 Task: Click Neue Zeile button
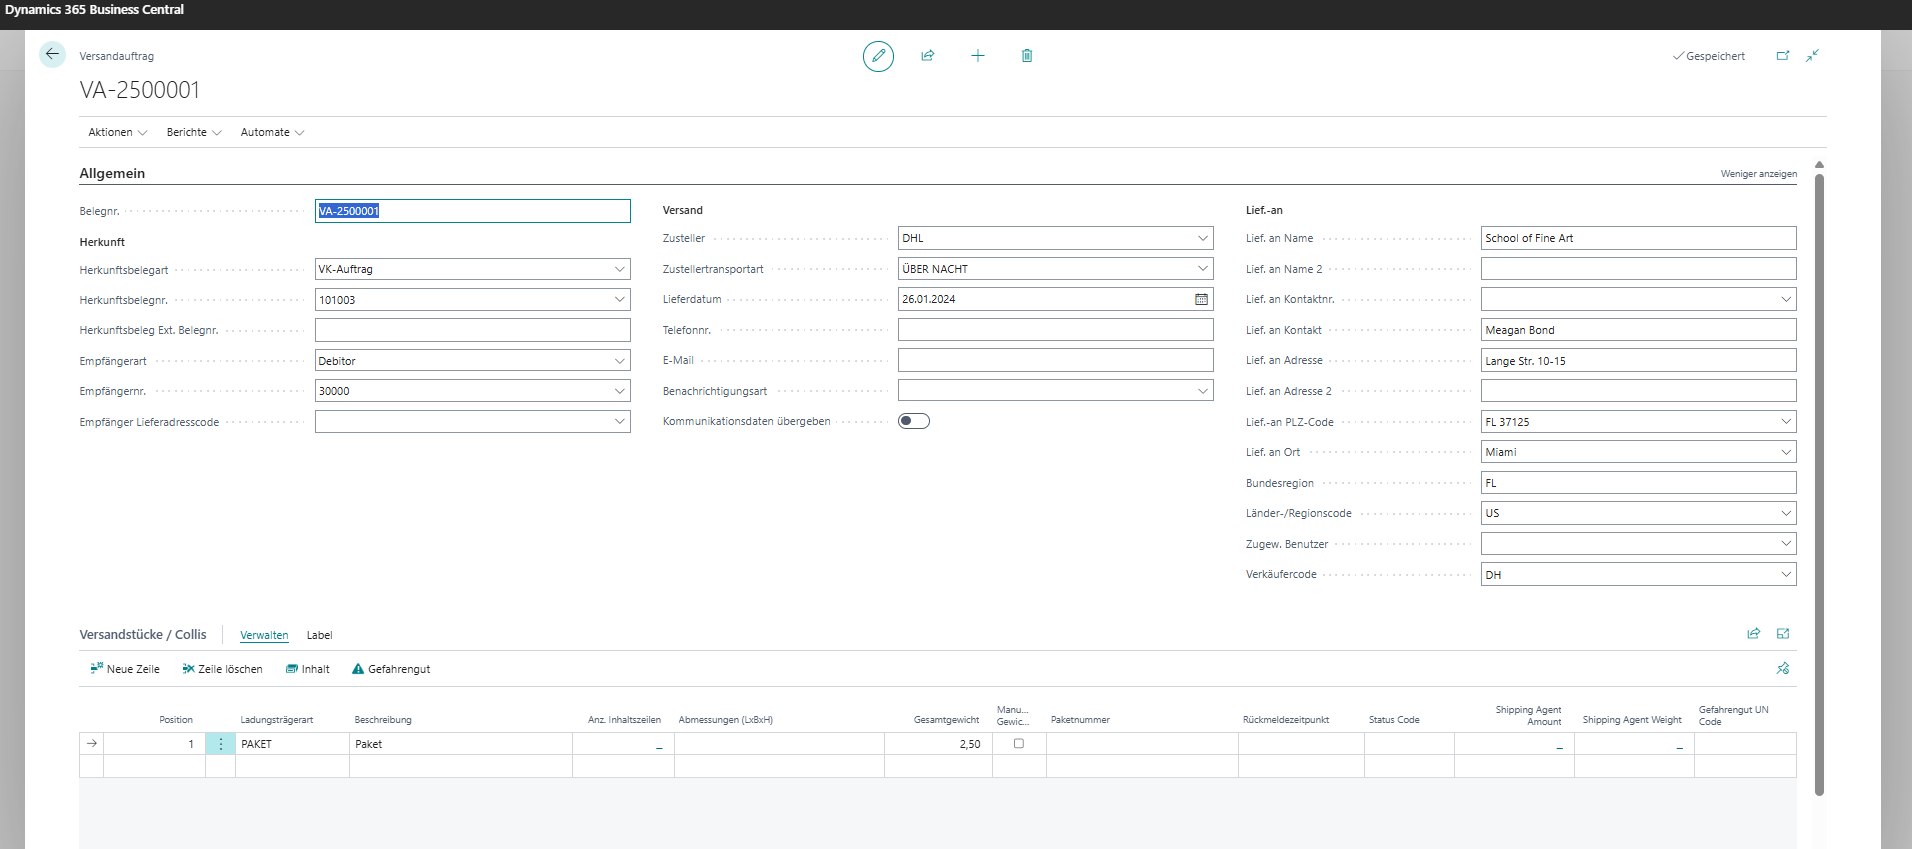click(125, 669)
